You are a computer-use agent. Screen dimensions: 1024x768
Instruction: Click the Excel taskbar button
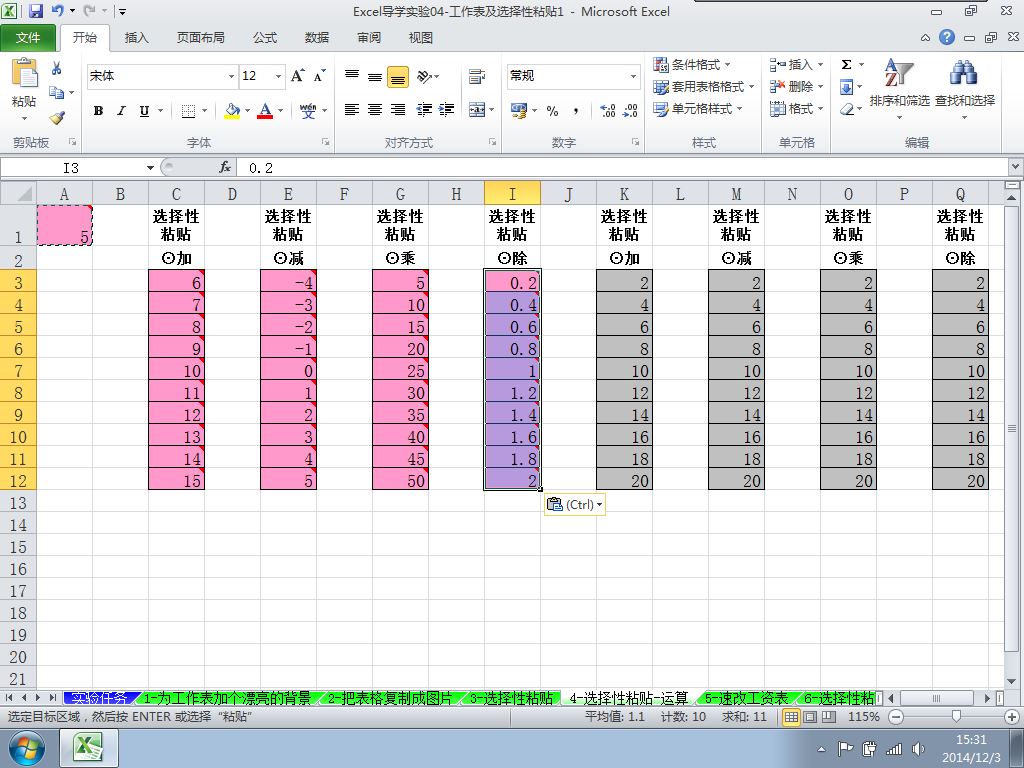(x=89, y=748)
